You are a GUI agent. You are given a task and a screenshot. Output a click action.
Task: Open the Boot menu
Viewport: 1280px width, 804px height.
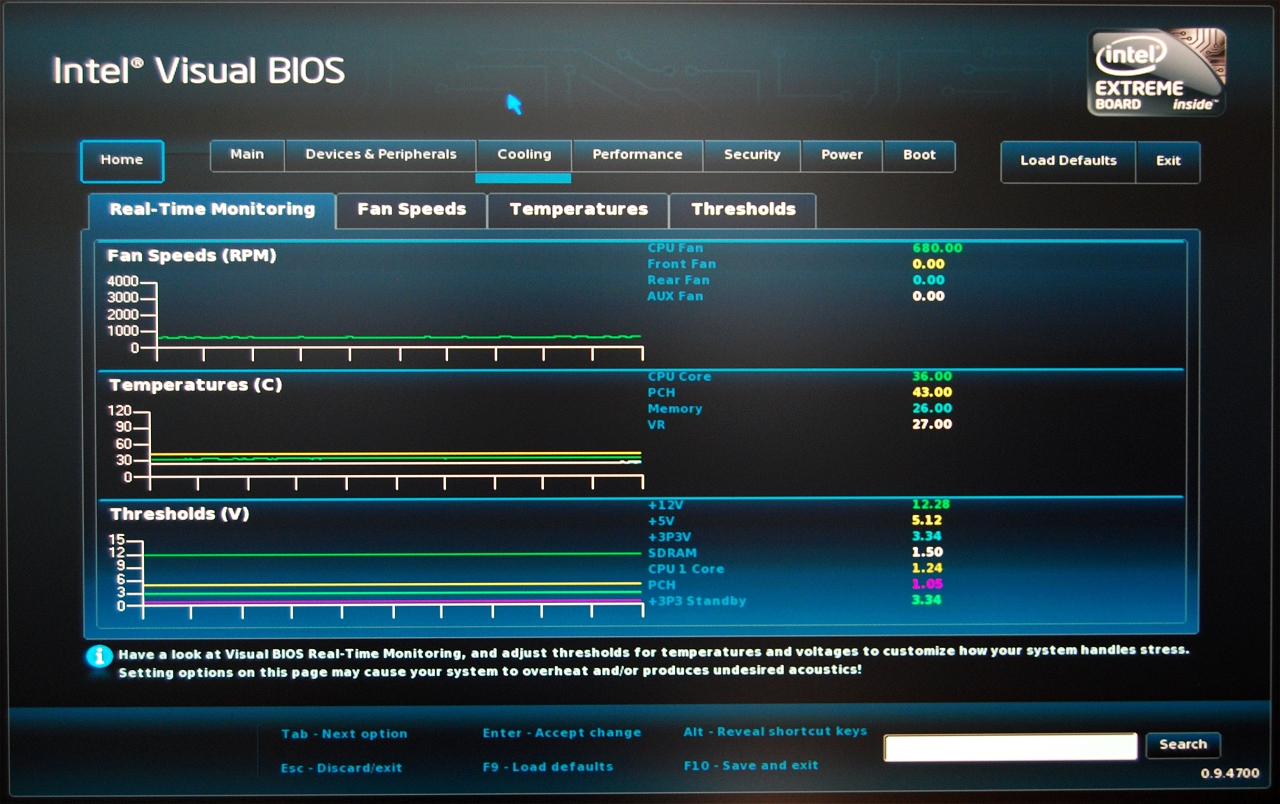point(919,155)
